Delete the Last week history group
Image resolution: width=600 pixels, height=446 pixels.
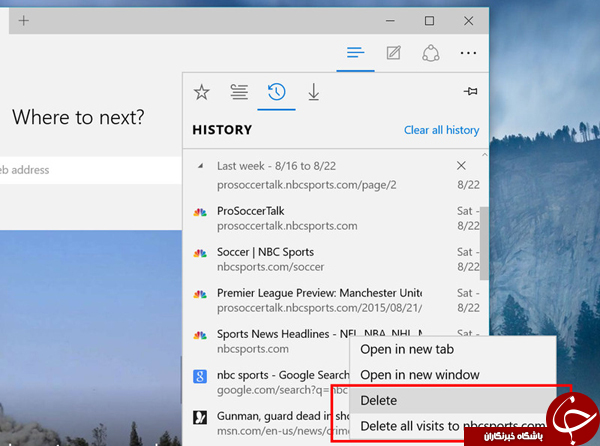coord(461,166)
